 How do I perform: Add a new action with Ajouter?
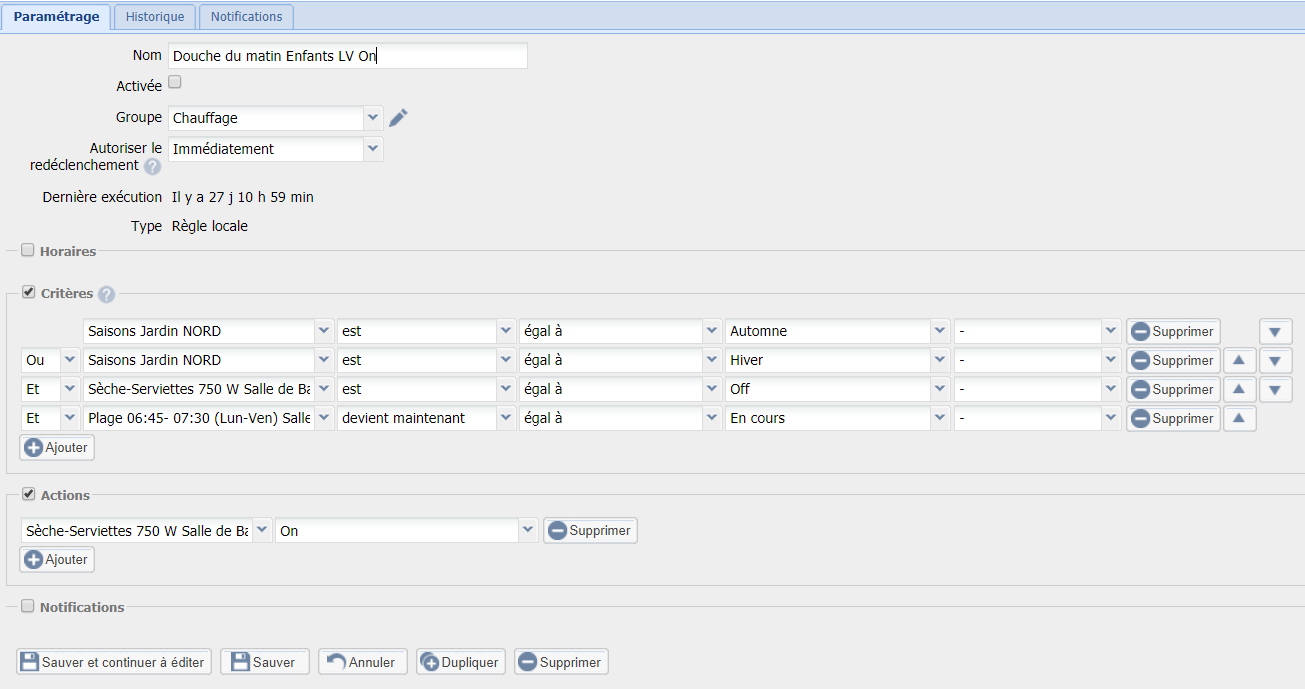click(x=57, y=560)
